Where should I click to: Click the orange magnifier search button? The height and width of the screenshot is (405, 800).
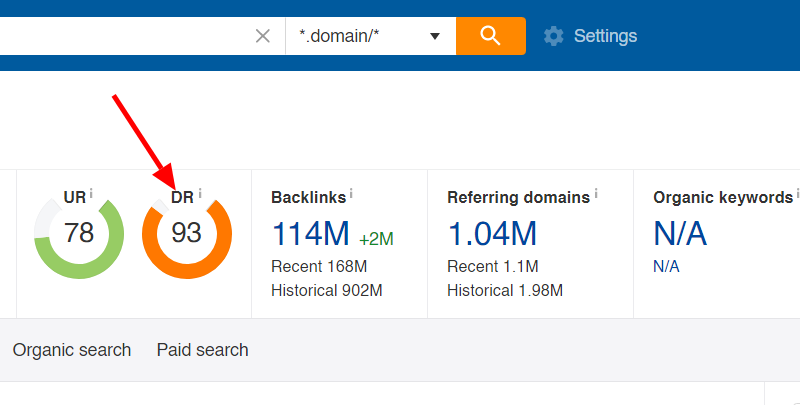pyautogui.click(x=490, y=36)
